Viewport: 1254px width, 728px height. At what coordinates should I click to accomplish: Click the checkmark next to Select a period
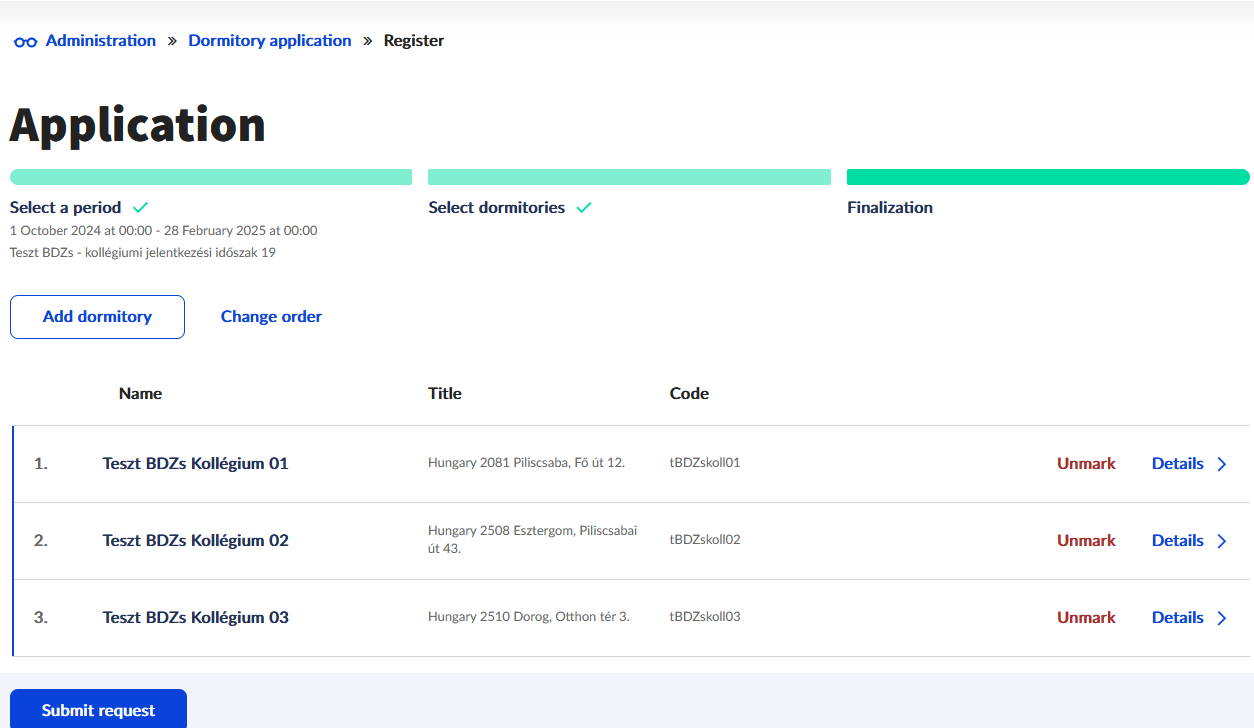point(141,208)
